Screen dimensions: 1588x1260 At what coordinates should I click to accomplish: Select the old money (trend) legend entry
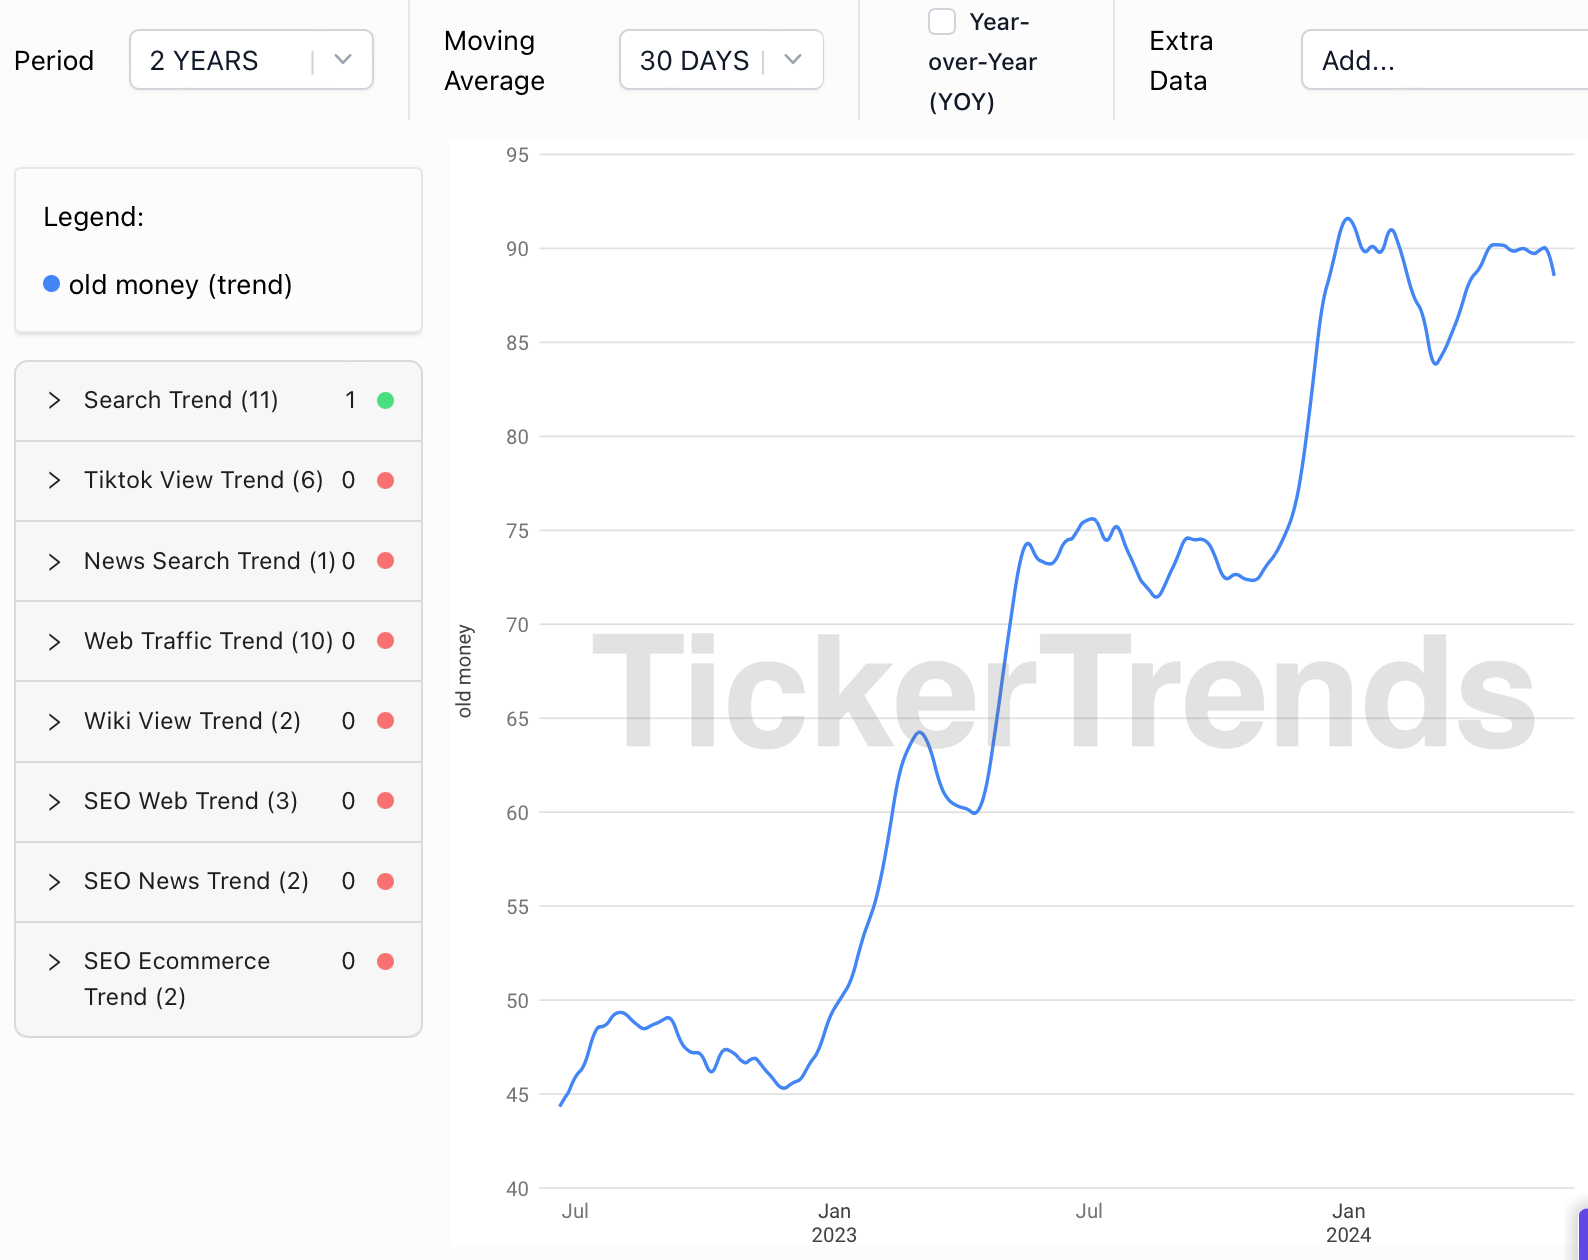(x=180, y=284)
